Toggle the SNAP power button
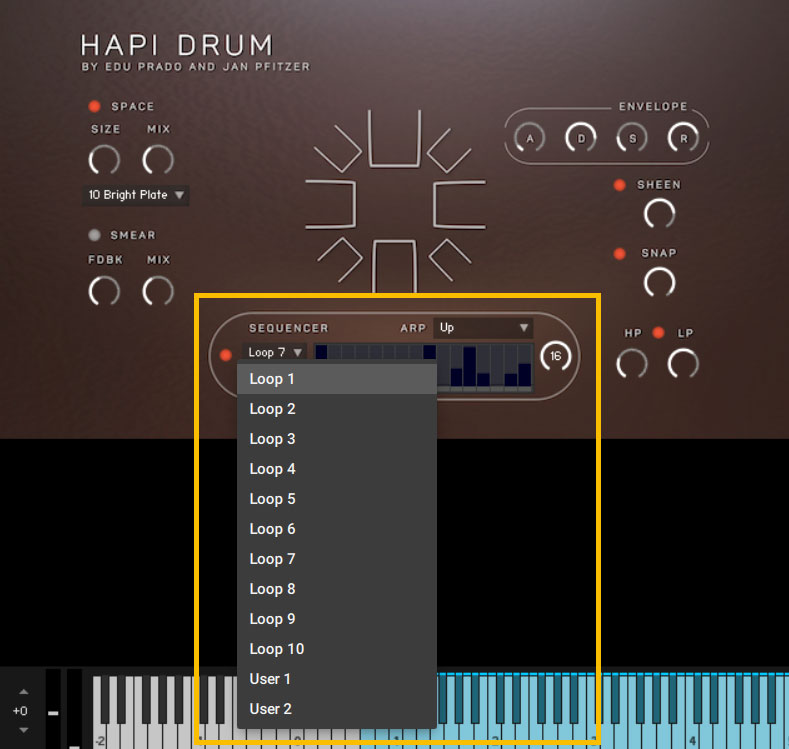Screen dimensions: 789x749 [x=619, y=254]
